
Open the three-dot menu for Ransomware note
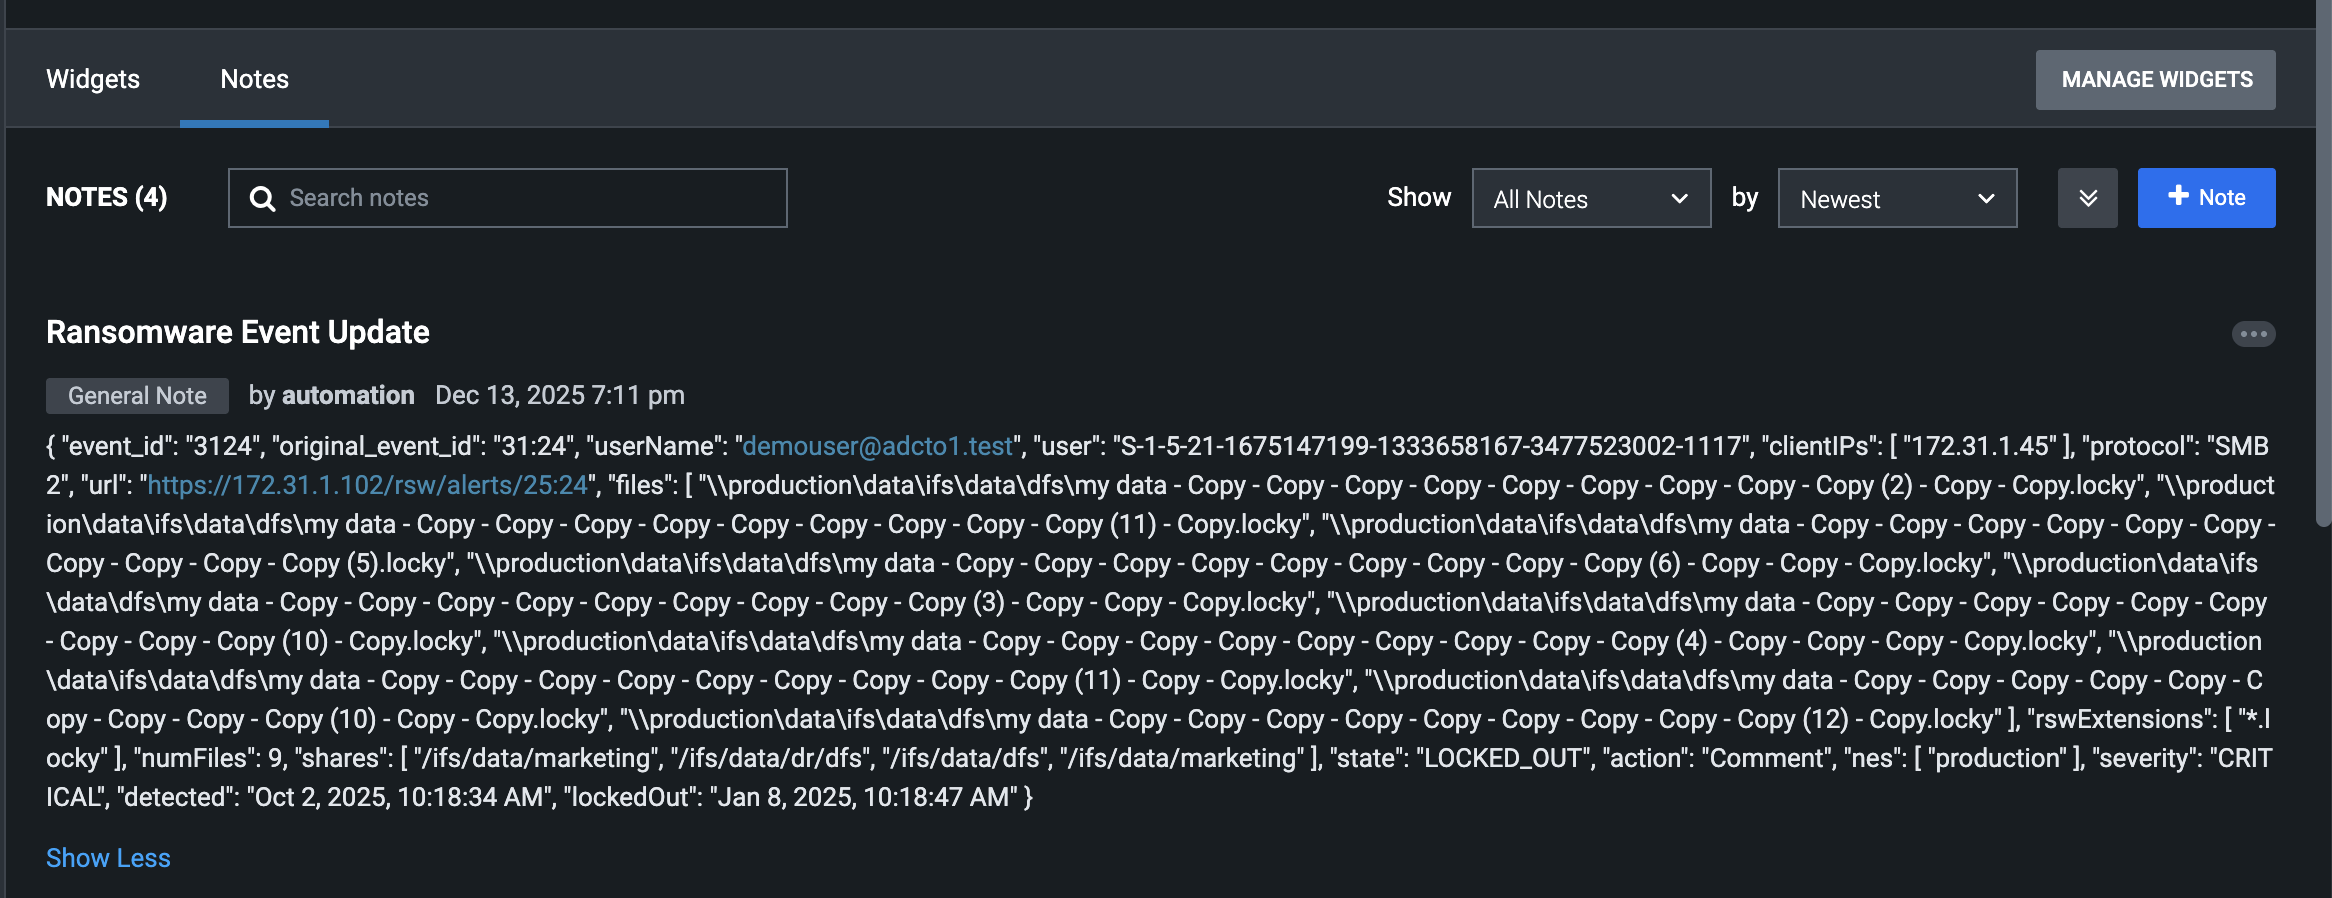(2253, 334)
